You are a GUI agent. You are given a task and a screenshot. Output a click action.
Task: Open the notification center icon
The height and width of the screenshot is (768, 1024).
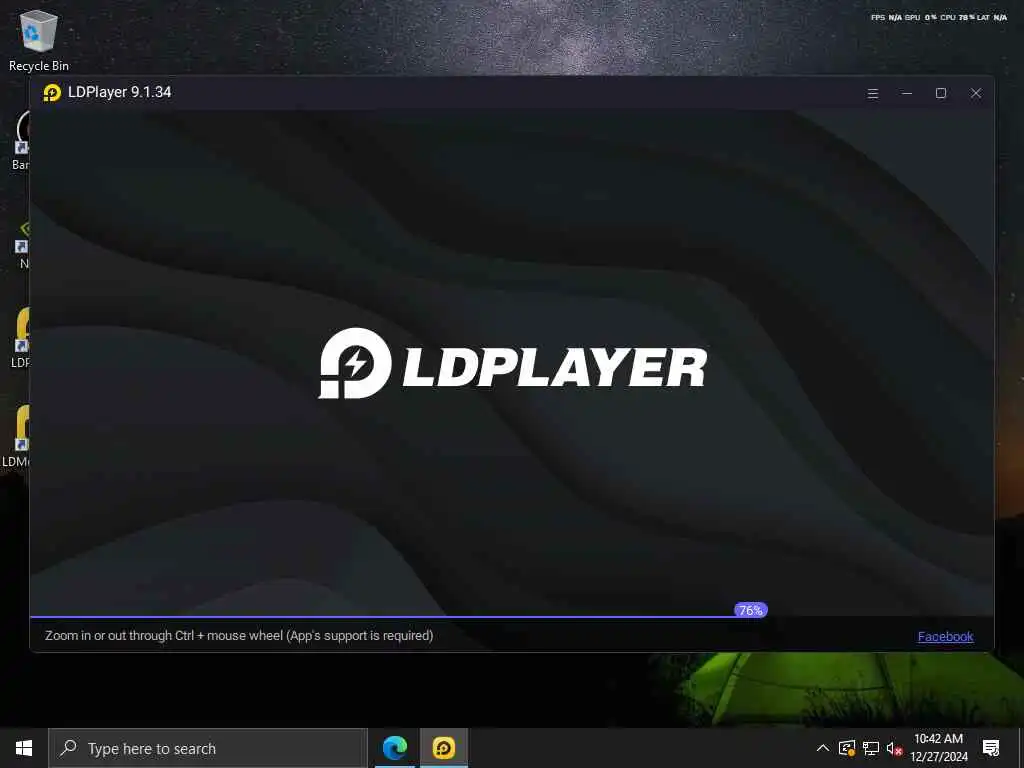click(x=991, y=748)
